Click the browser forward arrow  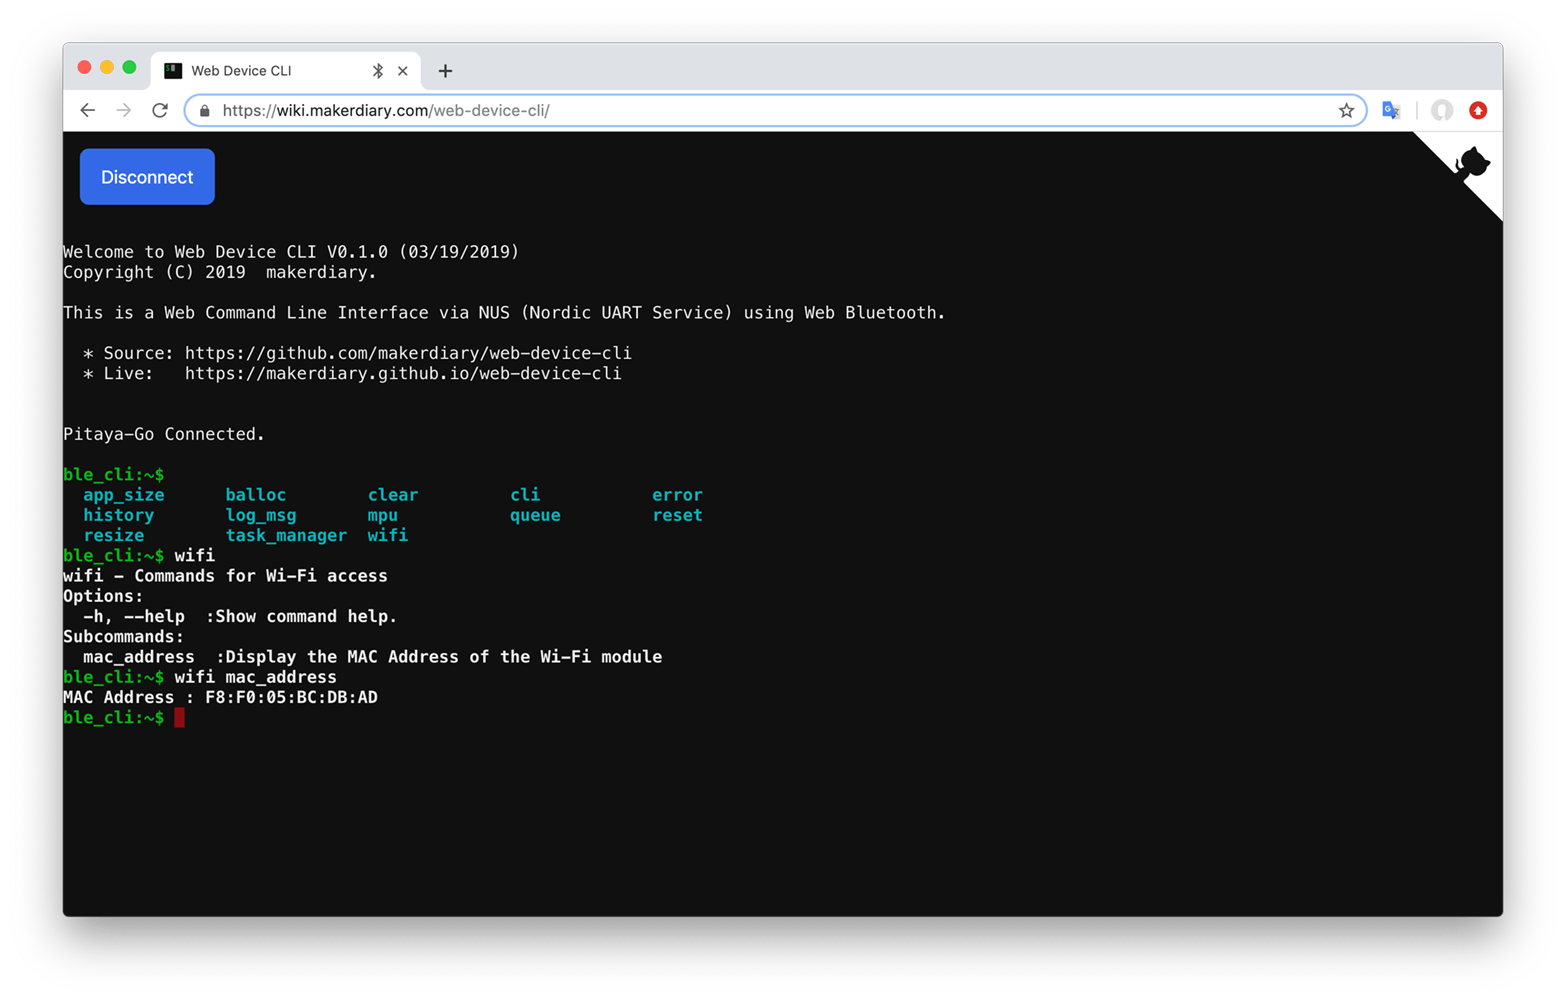pos(124,110)
